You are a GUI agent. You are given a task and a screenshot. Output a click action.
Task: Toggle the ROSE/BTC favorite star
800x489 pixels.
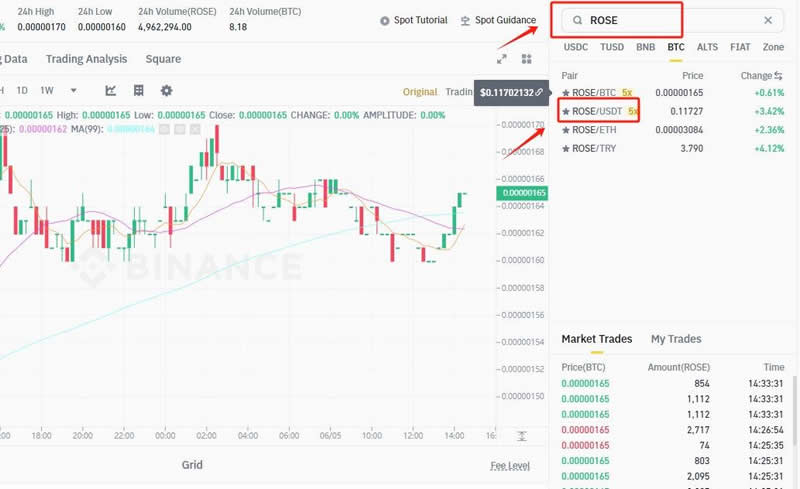point(566,93)
